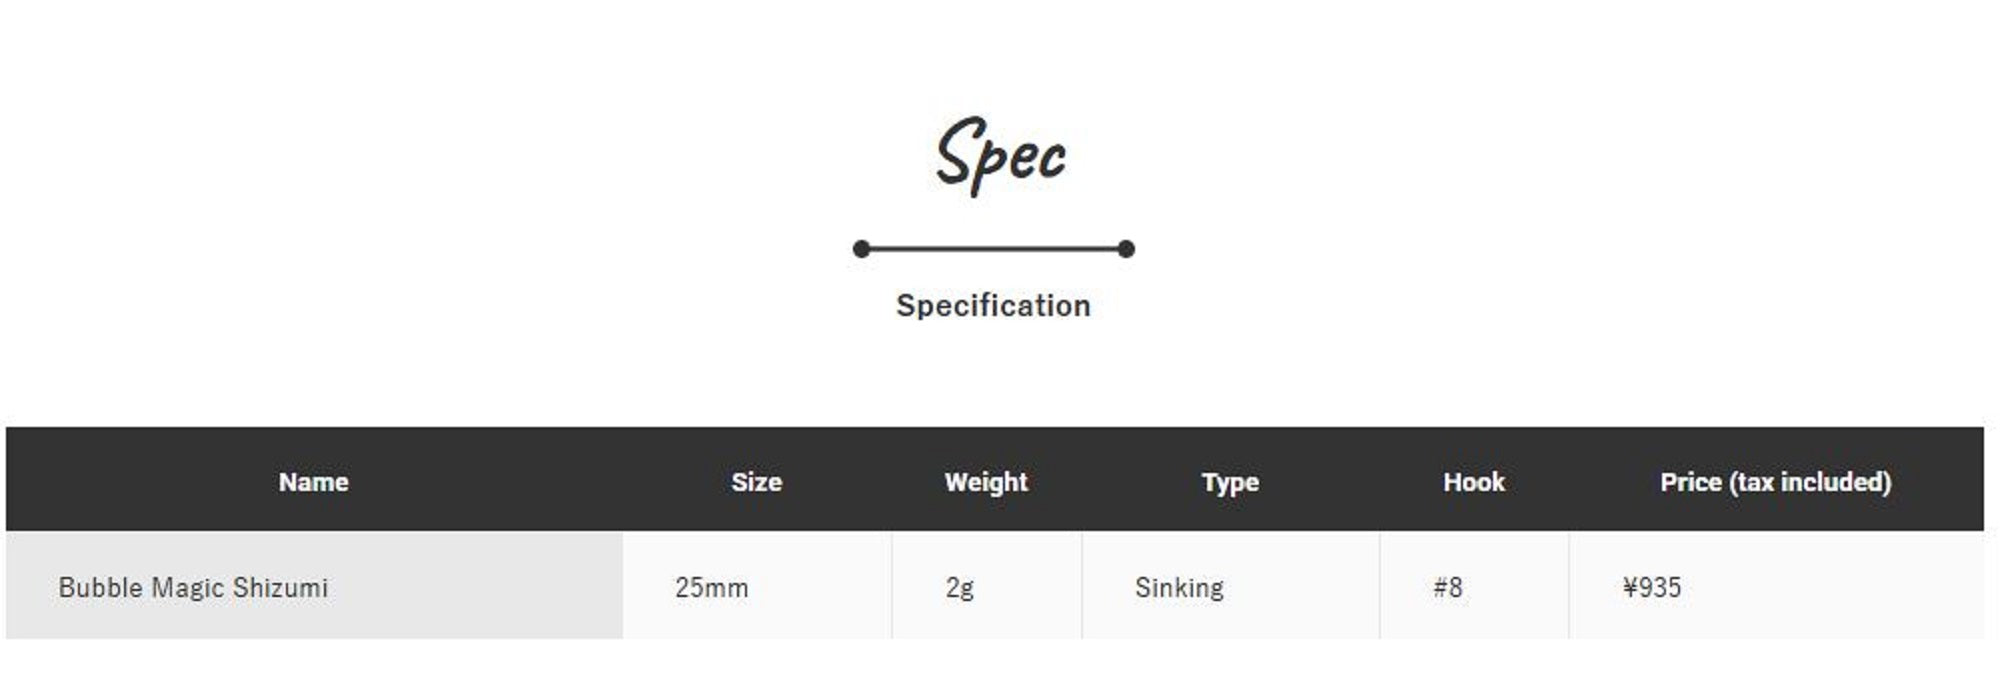
Task: Select the 25mm size value
Action: click(x=711, y=588)
